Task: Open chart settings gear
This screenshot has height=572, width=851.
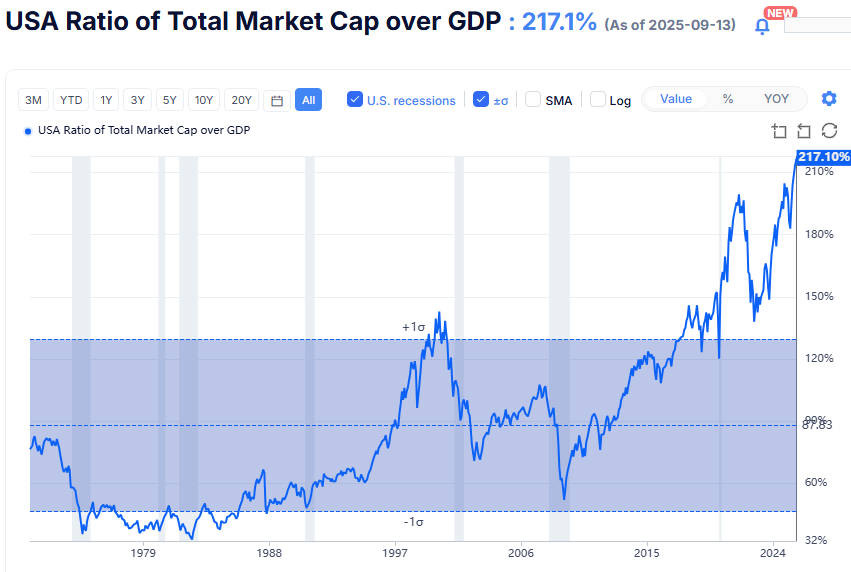Action: (x=828, y=99)
